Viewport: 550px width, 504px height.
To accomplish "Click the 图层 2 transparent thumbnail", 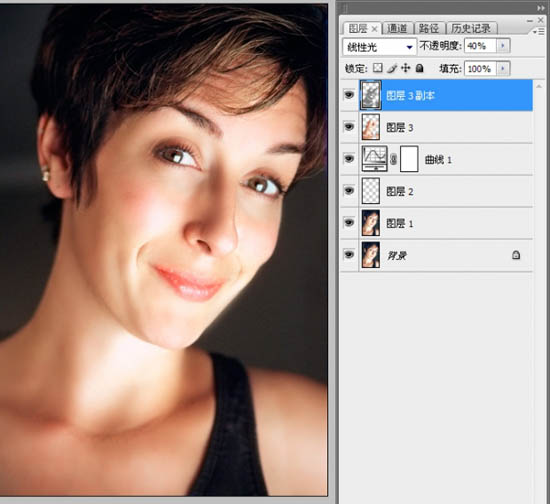I will [371, 190].
